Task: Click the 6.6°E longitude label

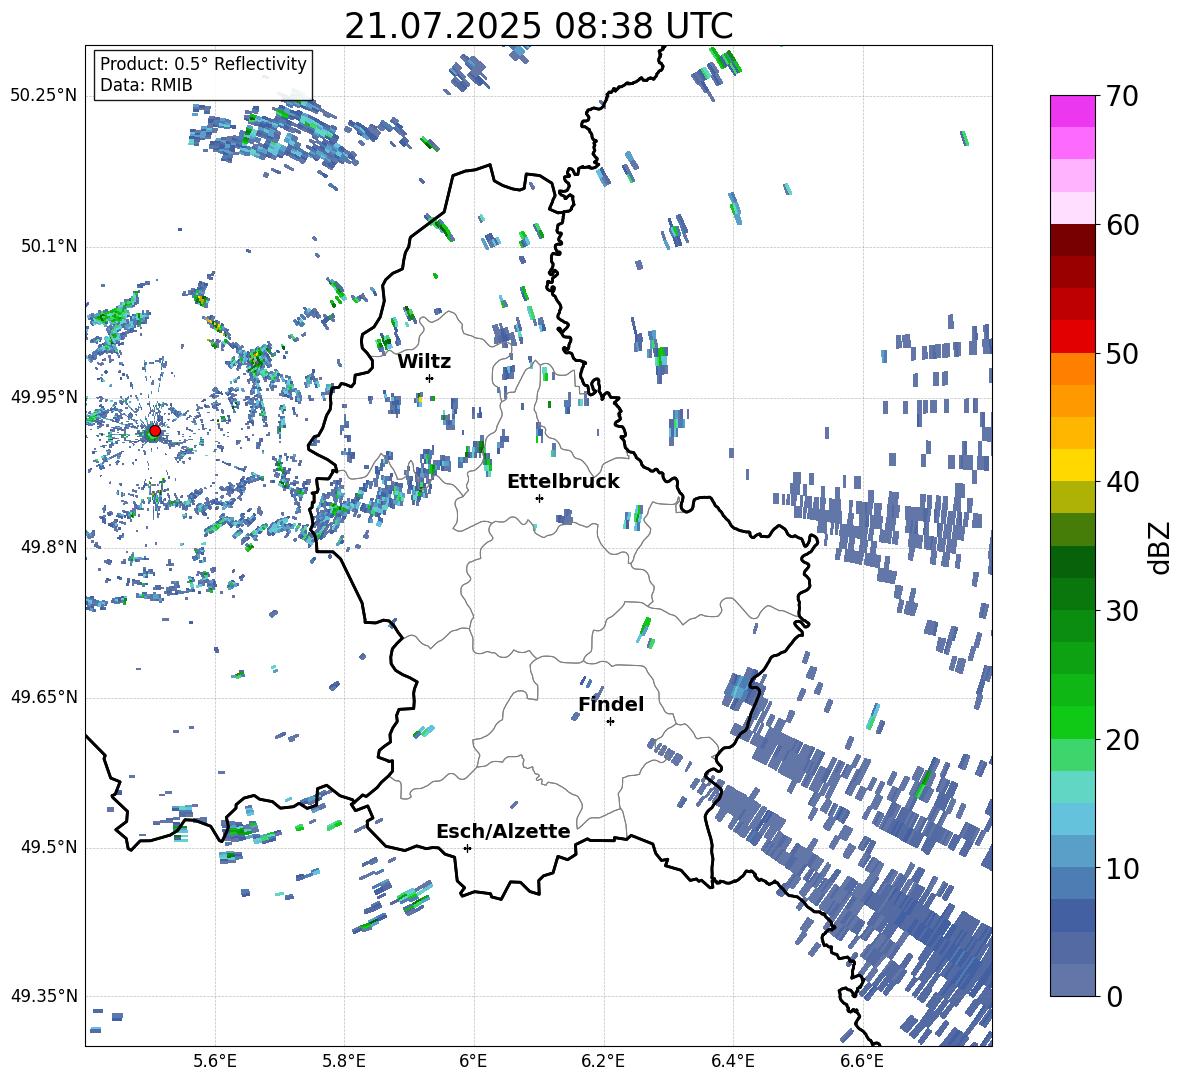Action: [x=862, y=1061]
